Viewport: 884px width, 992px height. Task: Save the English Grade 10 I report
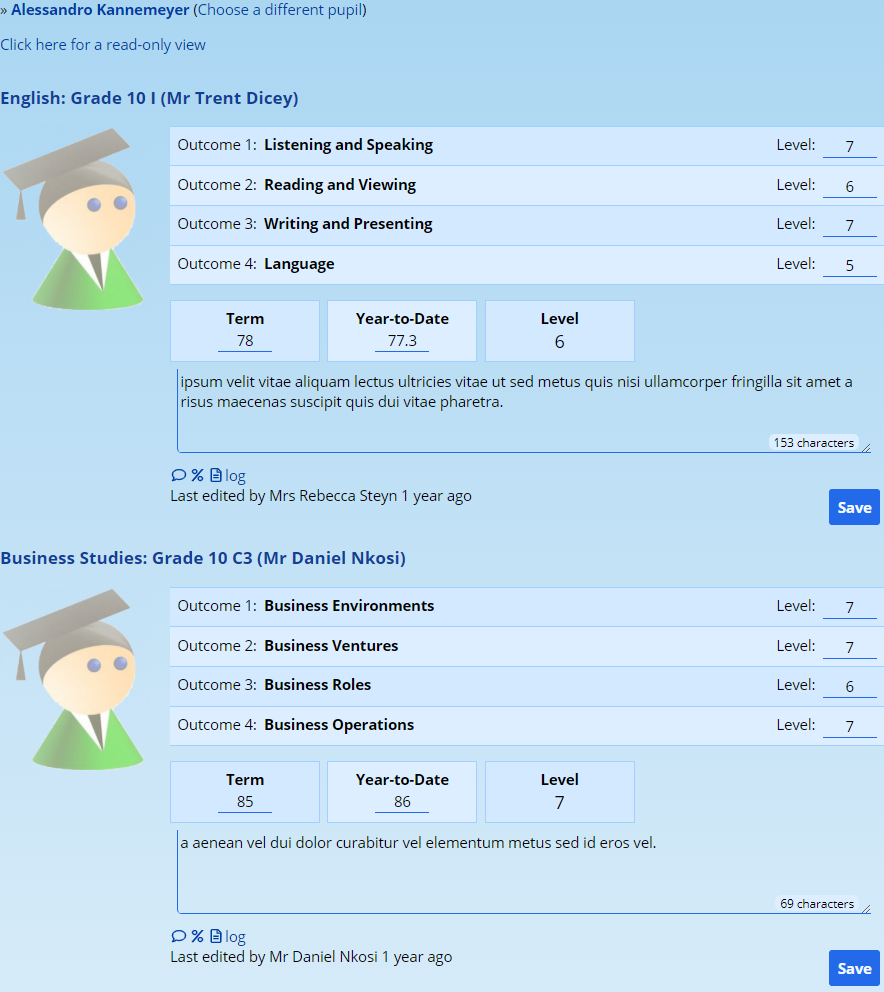[853, 507]
